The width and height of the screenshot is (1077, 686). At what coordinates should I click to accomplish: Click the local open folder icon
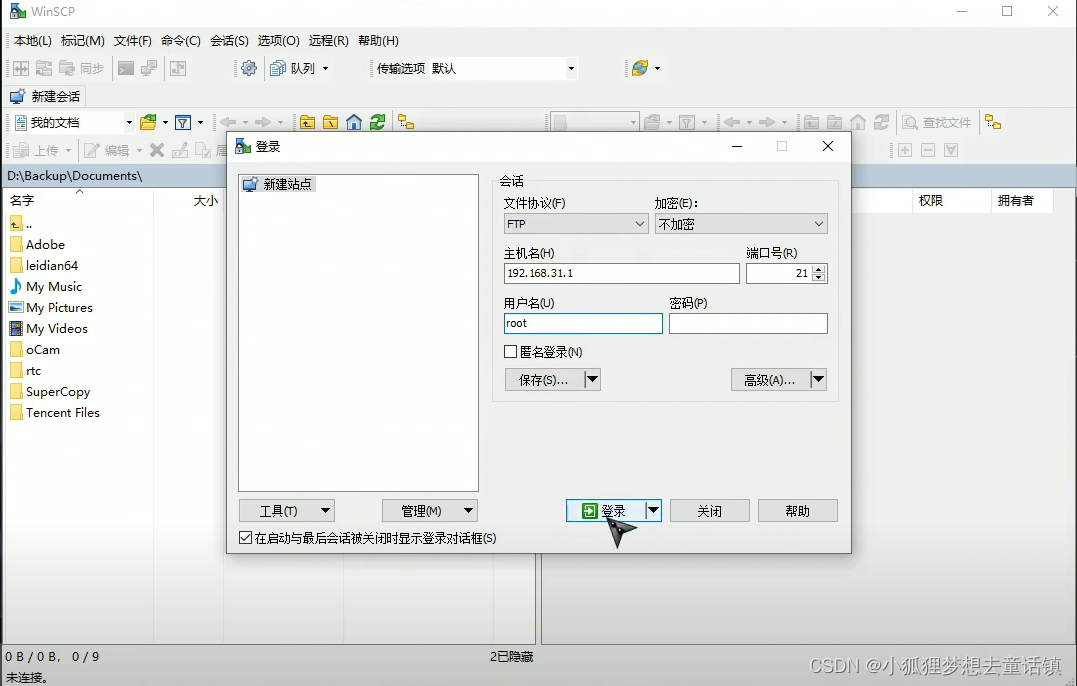point(148,122)
